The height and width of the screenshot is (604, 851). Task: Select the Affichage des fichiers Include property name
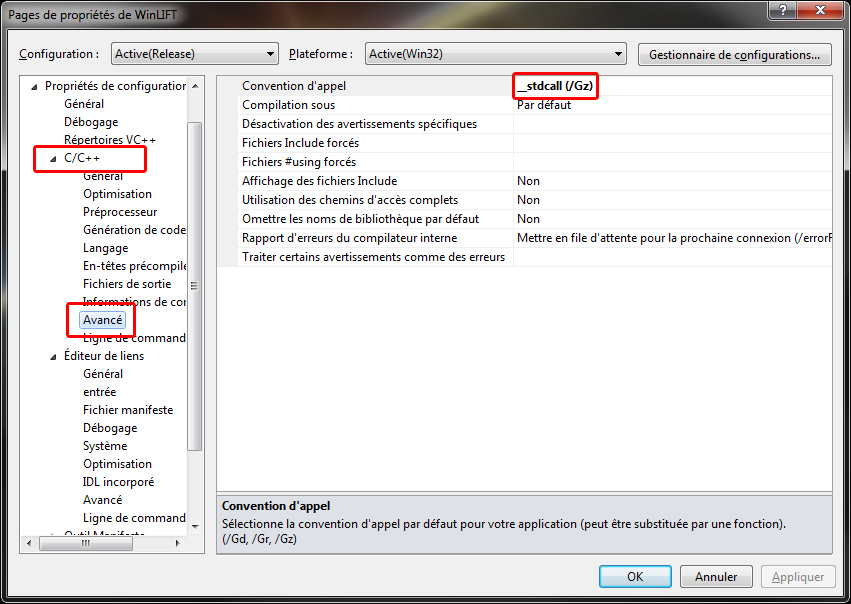(320, 181)
